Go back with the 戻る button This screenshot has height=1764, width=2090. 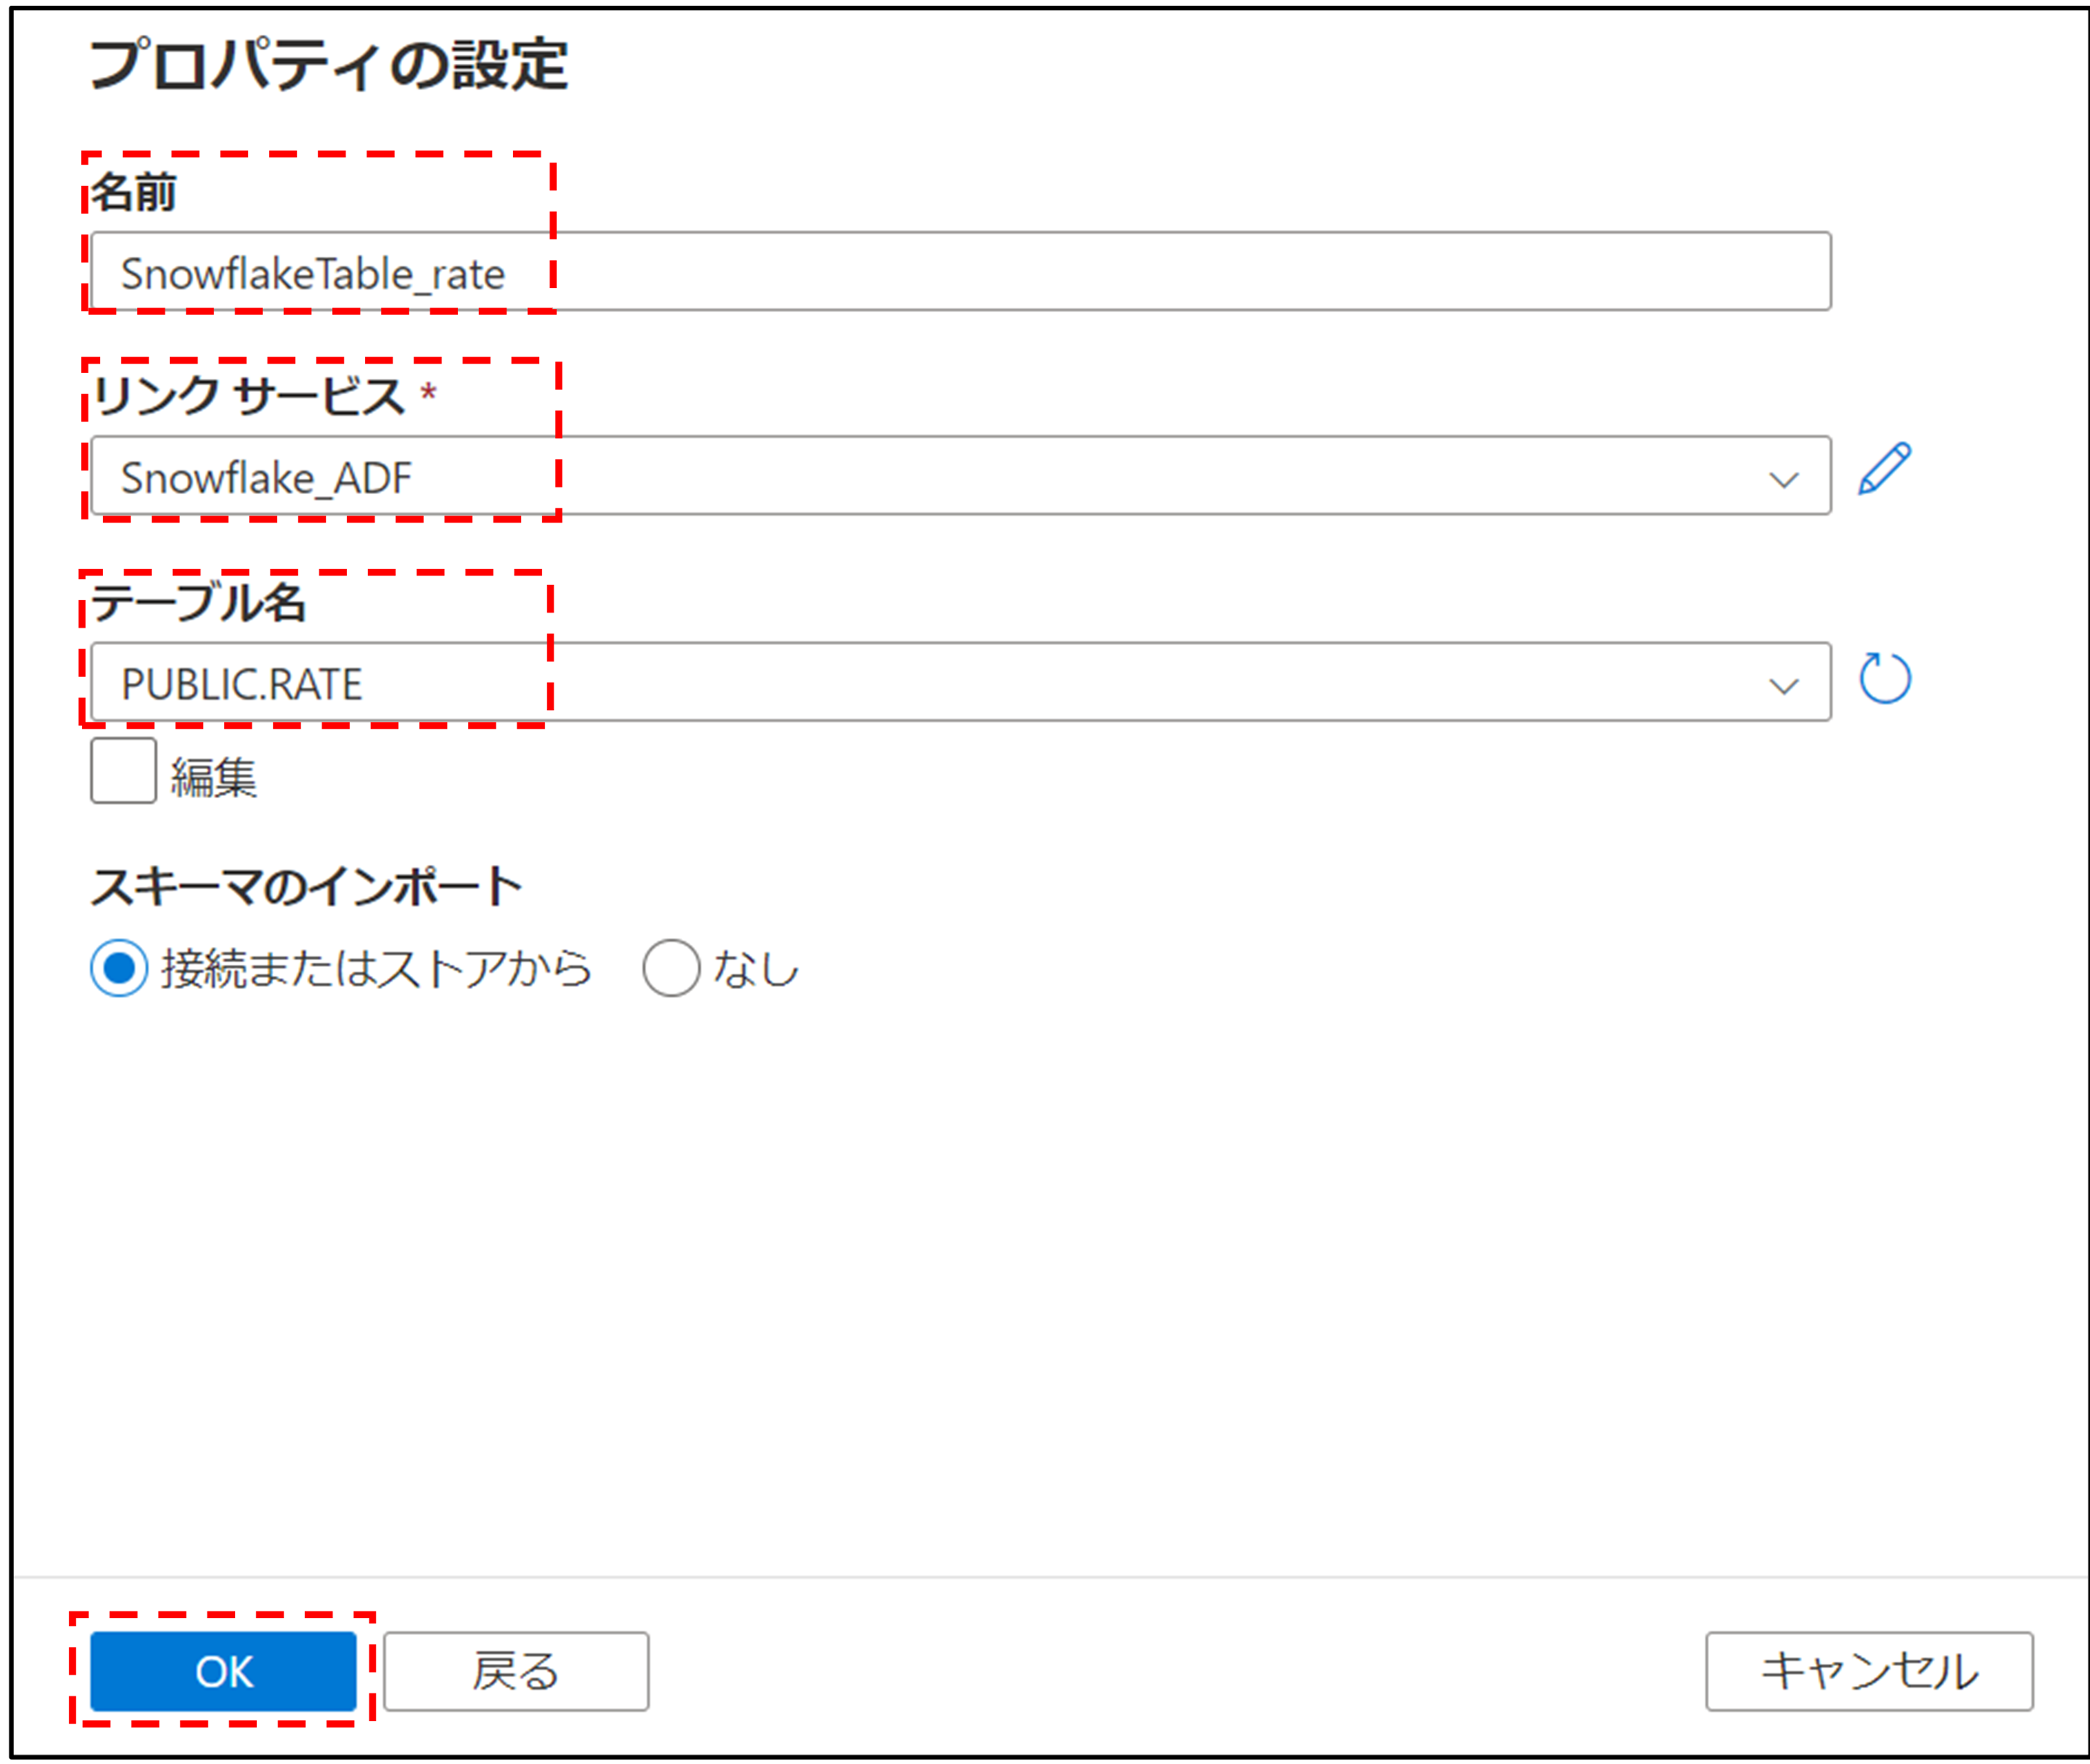[x=516, y=1672]
